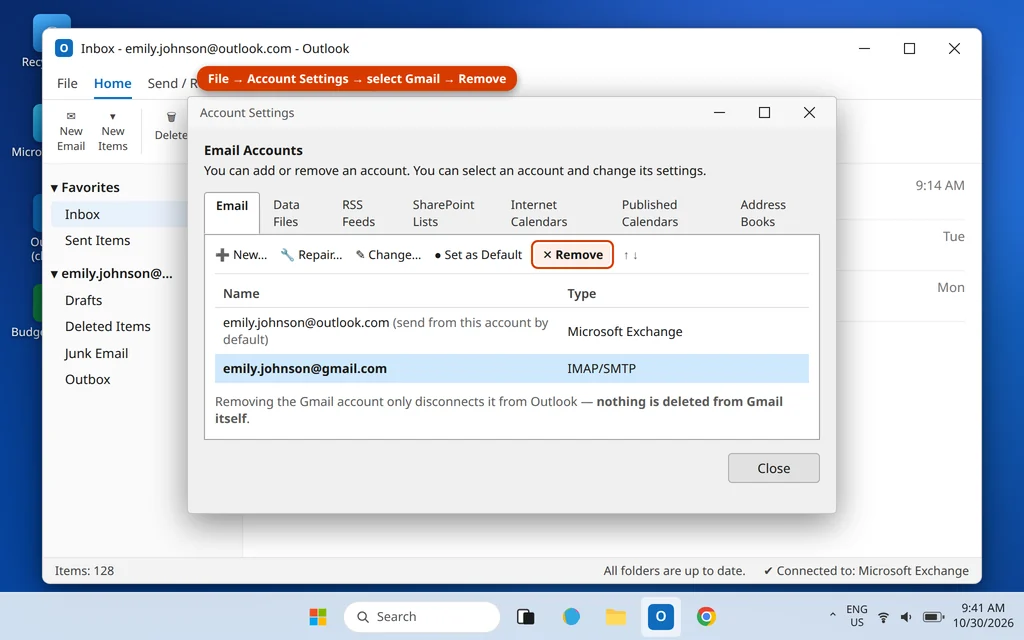
Task: Open the Sent Items folder
Action: [97, 240]
